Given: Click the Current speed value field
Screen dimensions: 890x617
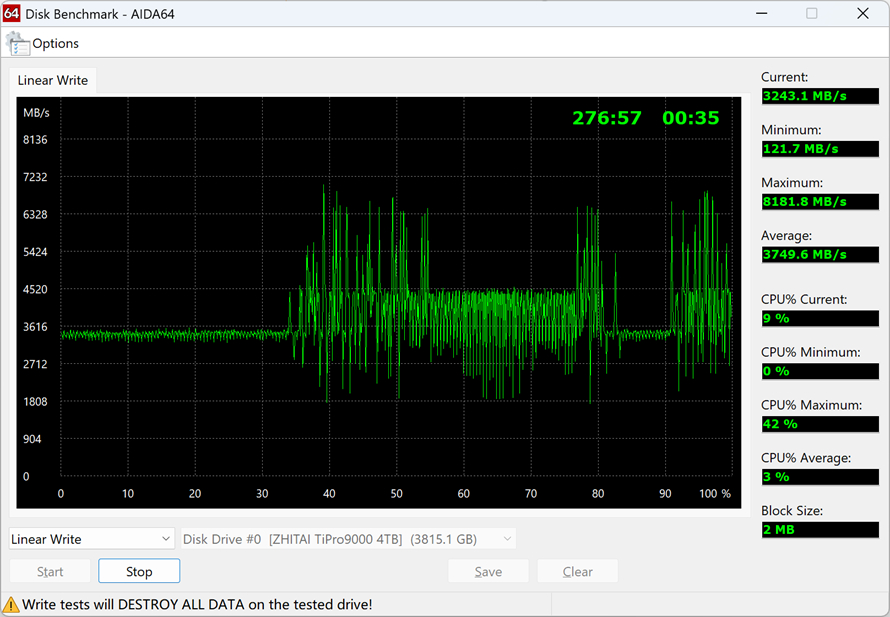Looking at the screenshot, I should point(820,96).
